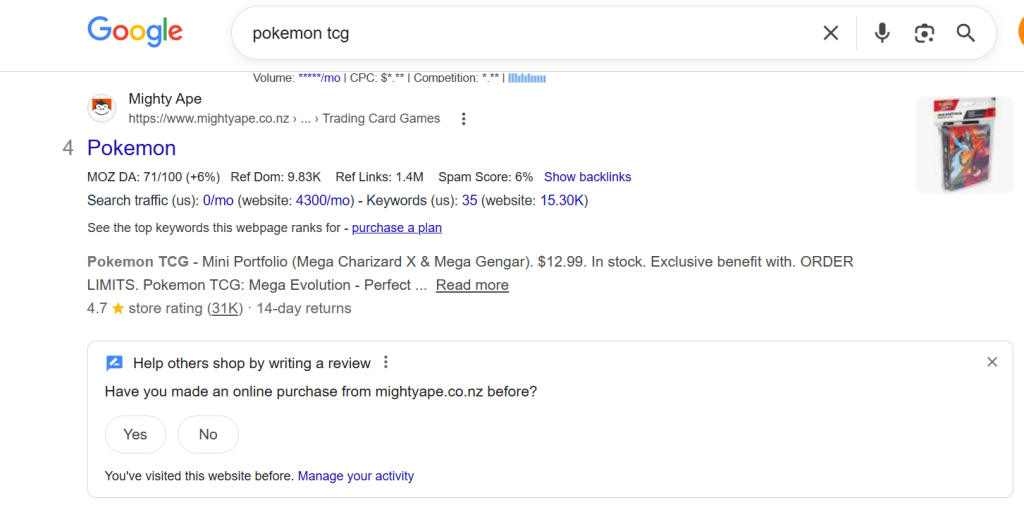The width and height of the screenshot is (1024, 517).
Task: Click the Mighty Ape favicon
Action: (102, 108)
